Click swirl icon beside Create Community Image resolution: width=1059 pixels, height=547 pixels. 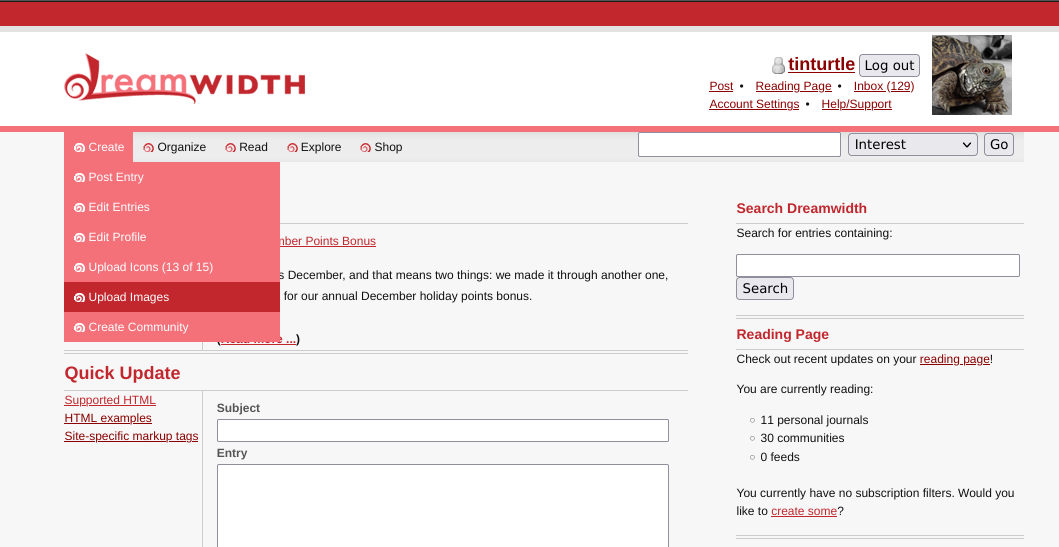coord(80,328)
